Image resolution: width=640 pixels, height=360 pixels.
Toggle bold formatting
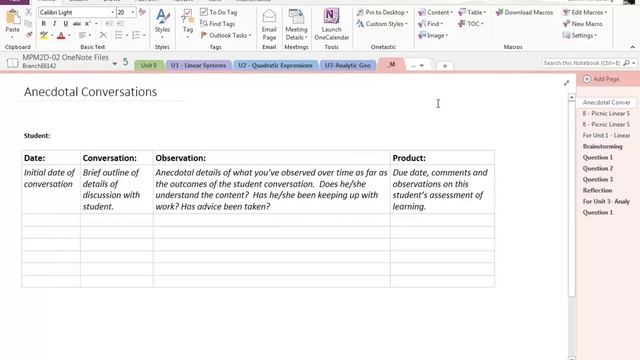[43, 24]
